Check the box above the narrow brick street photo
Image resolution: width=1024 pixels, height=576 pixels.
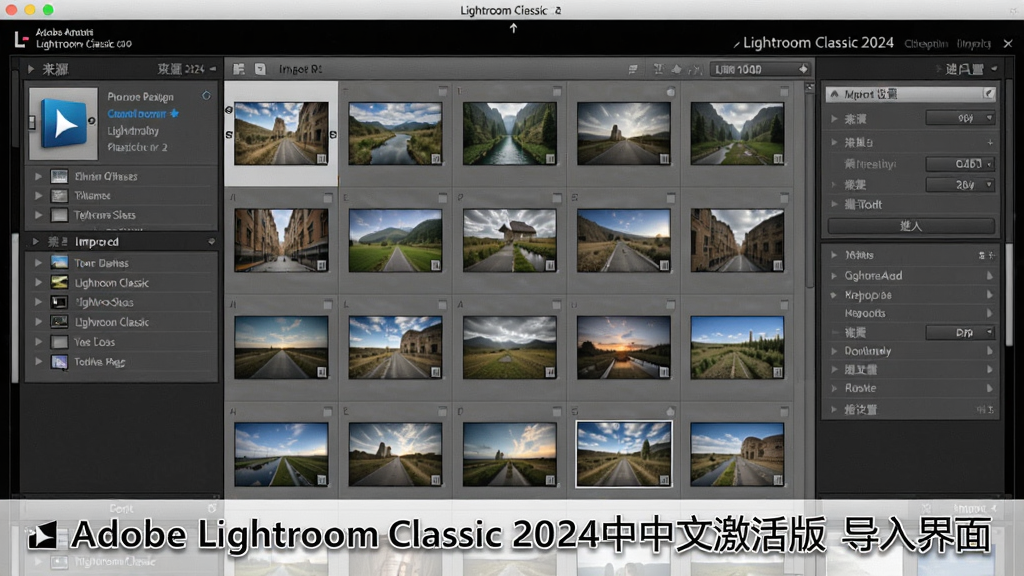[x=328, y=198]
